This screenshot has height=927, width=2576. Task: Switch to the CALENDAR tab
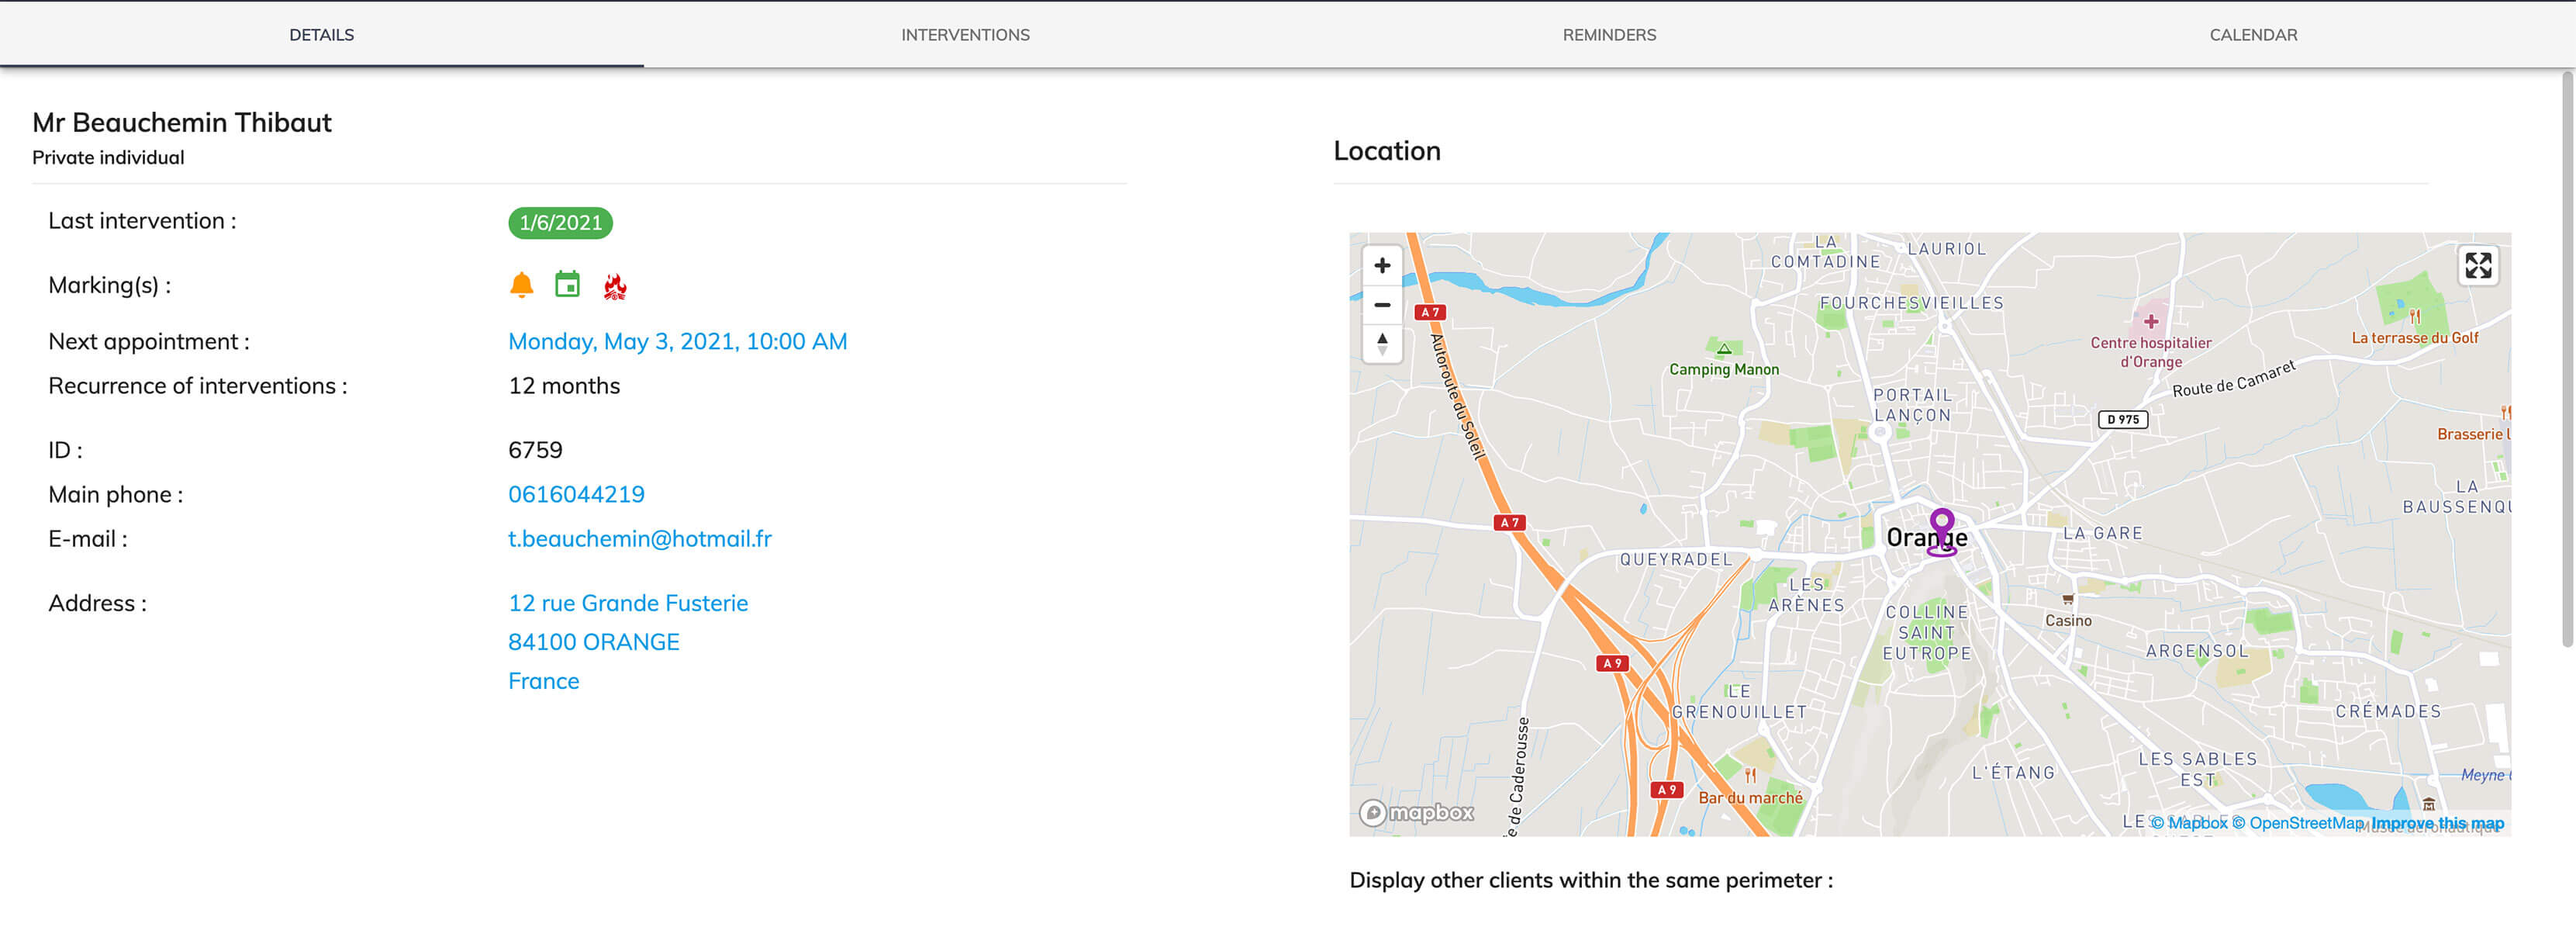(x=2252, y=34)
